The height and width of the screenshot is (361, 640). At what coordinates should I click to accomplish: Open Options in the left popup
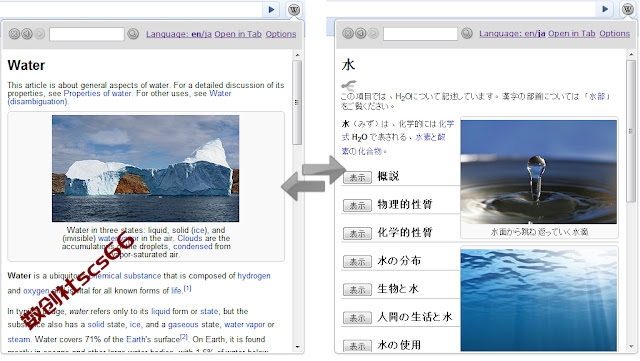[x=281, y=34]
